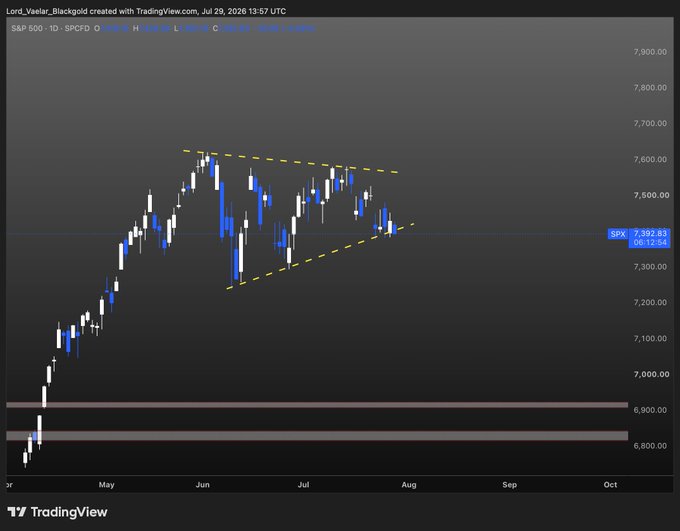This screenshot has height=531, width=680.
Task: Click the Low (L) value in chart legend
Action: pos(194,29)
